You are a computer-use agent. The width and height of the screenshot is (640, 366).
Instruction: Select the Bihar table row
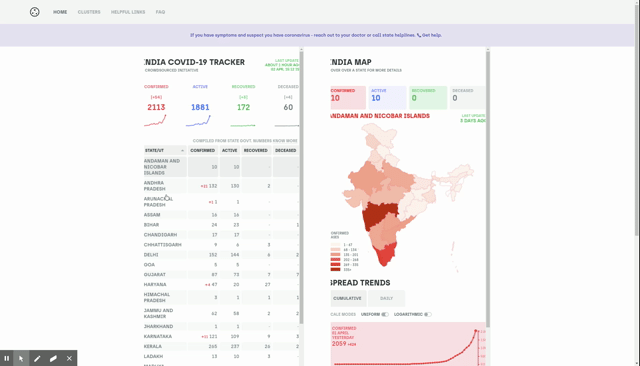click(x=222, y=225)
